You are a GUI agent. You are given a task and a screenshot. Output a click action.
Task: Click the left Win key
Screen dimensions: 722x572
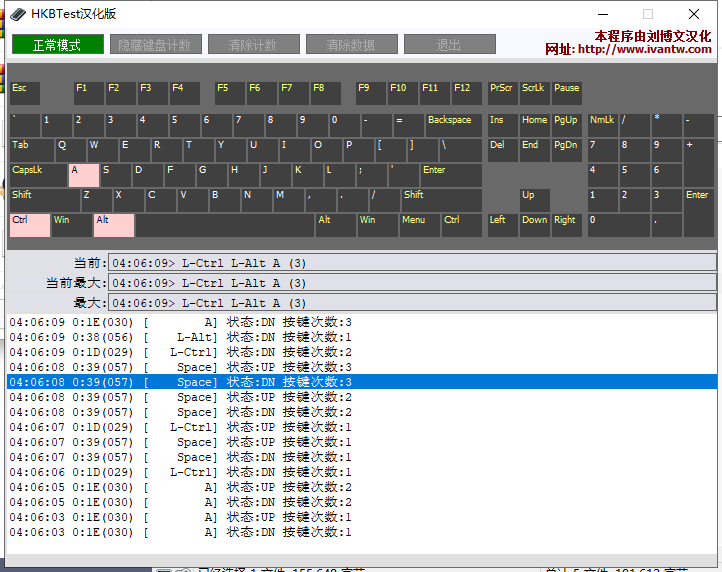pyautogui.click(x=72, y=225)
